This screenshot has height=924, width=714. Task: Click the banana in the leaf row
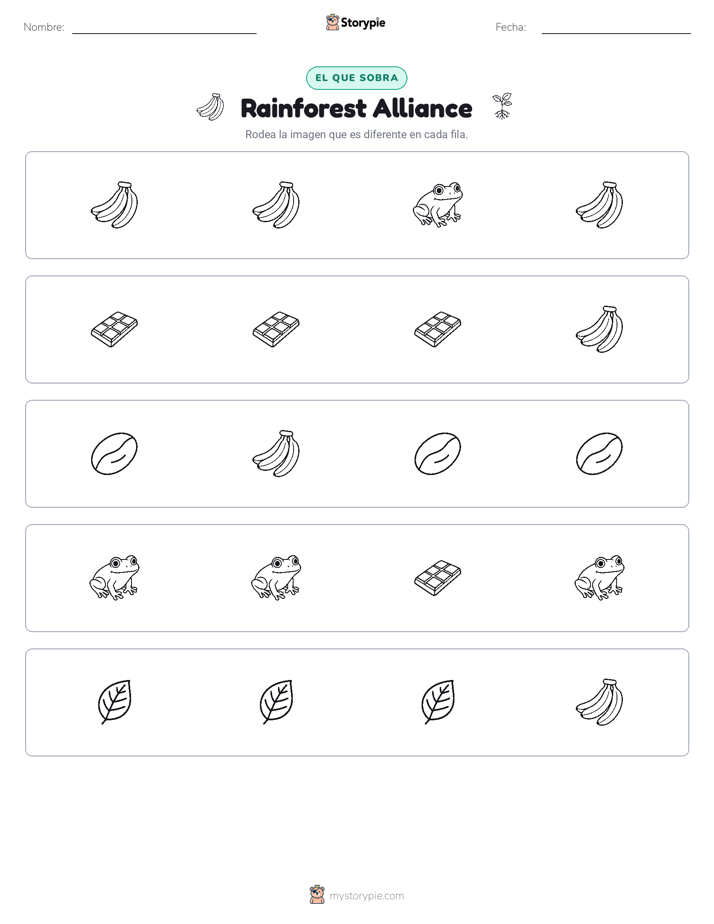(600, 702)
